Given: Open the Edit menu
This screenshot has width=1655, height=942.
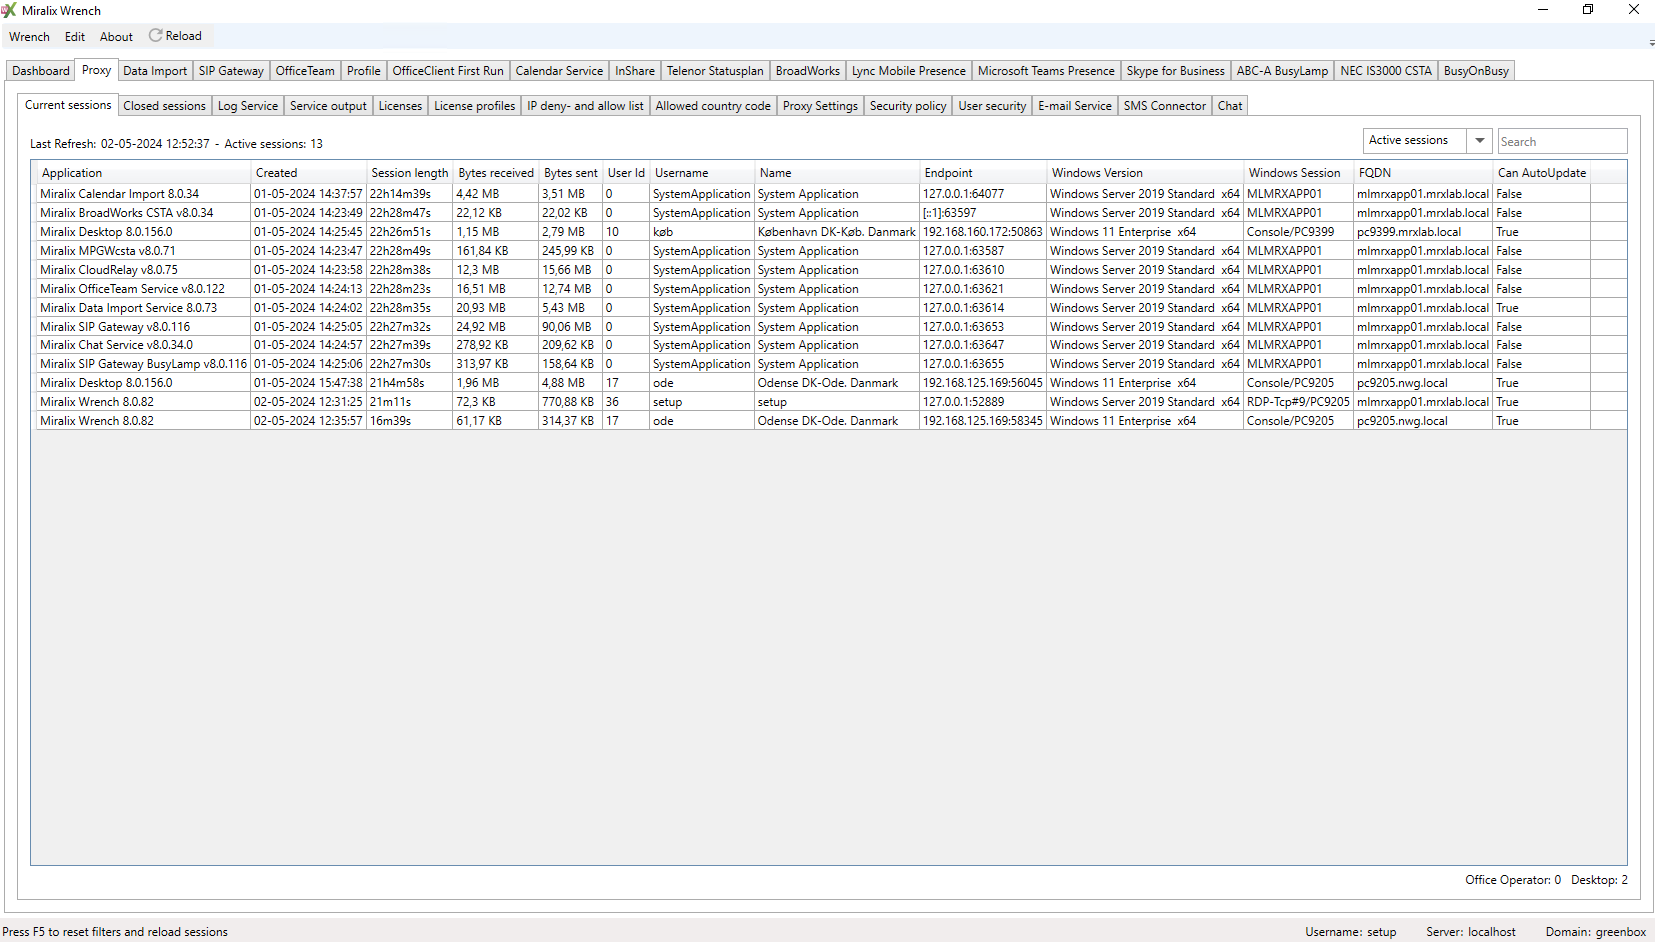Looking at the screenshot, I should pyautogui.click(x=75, y=37).
